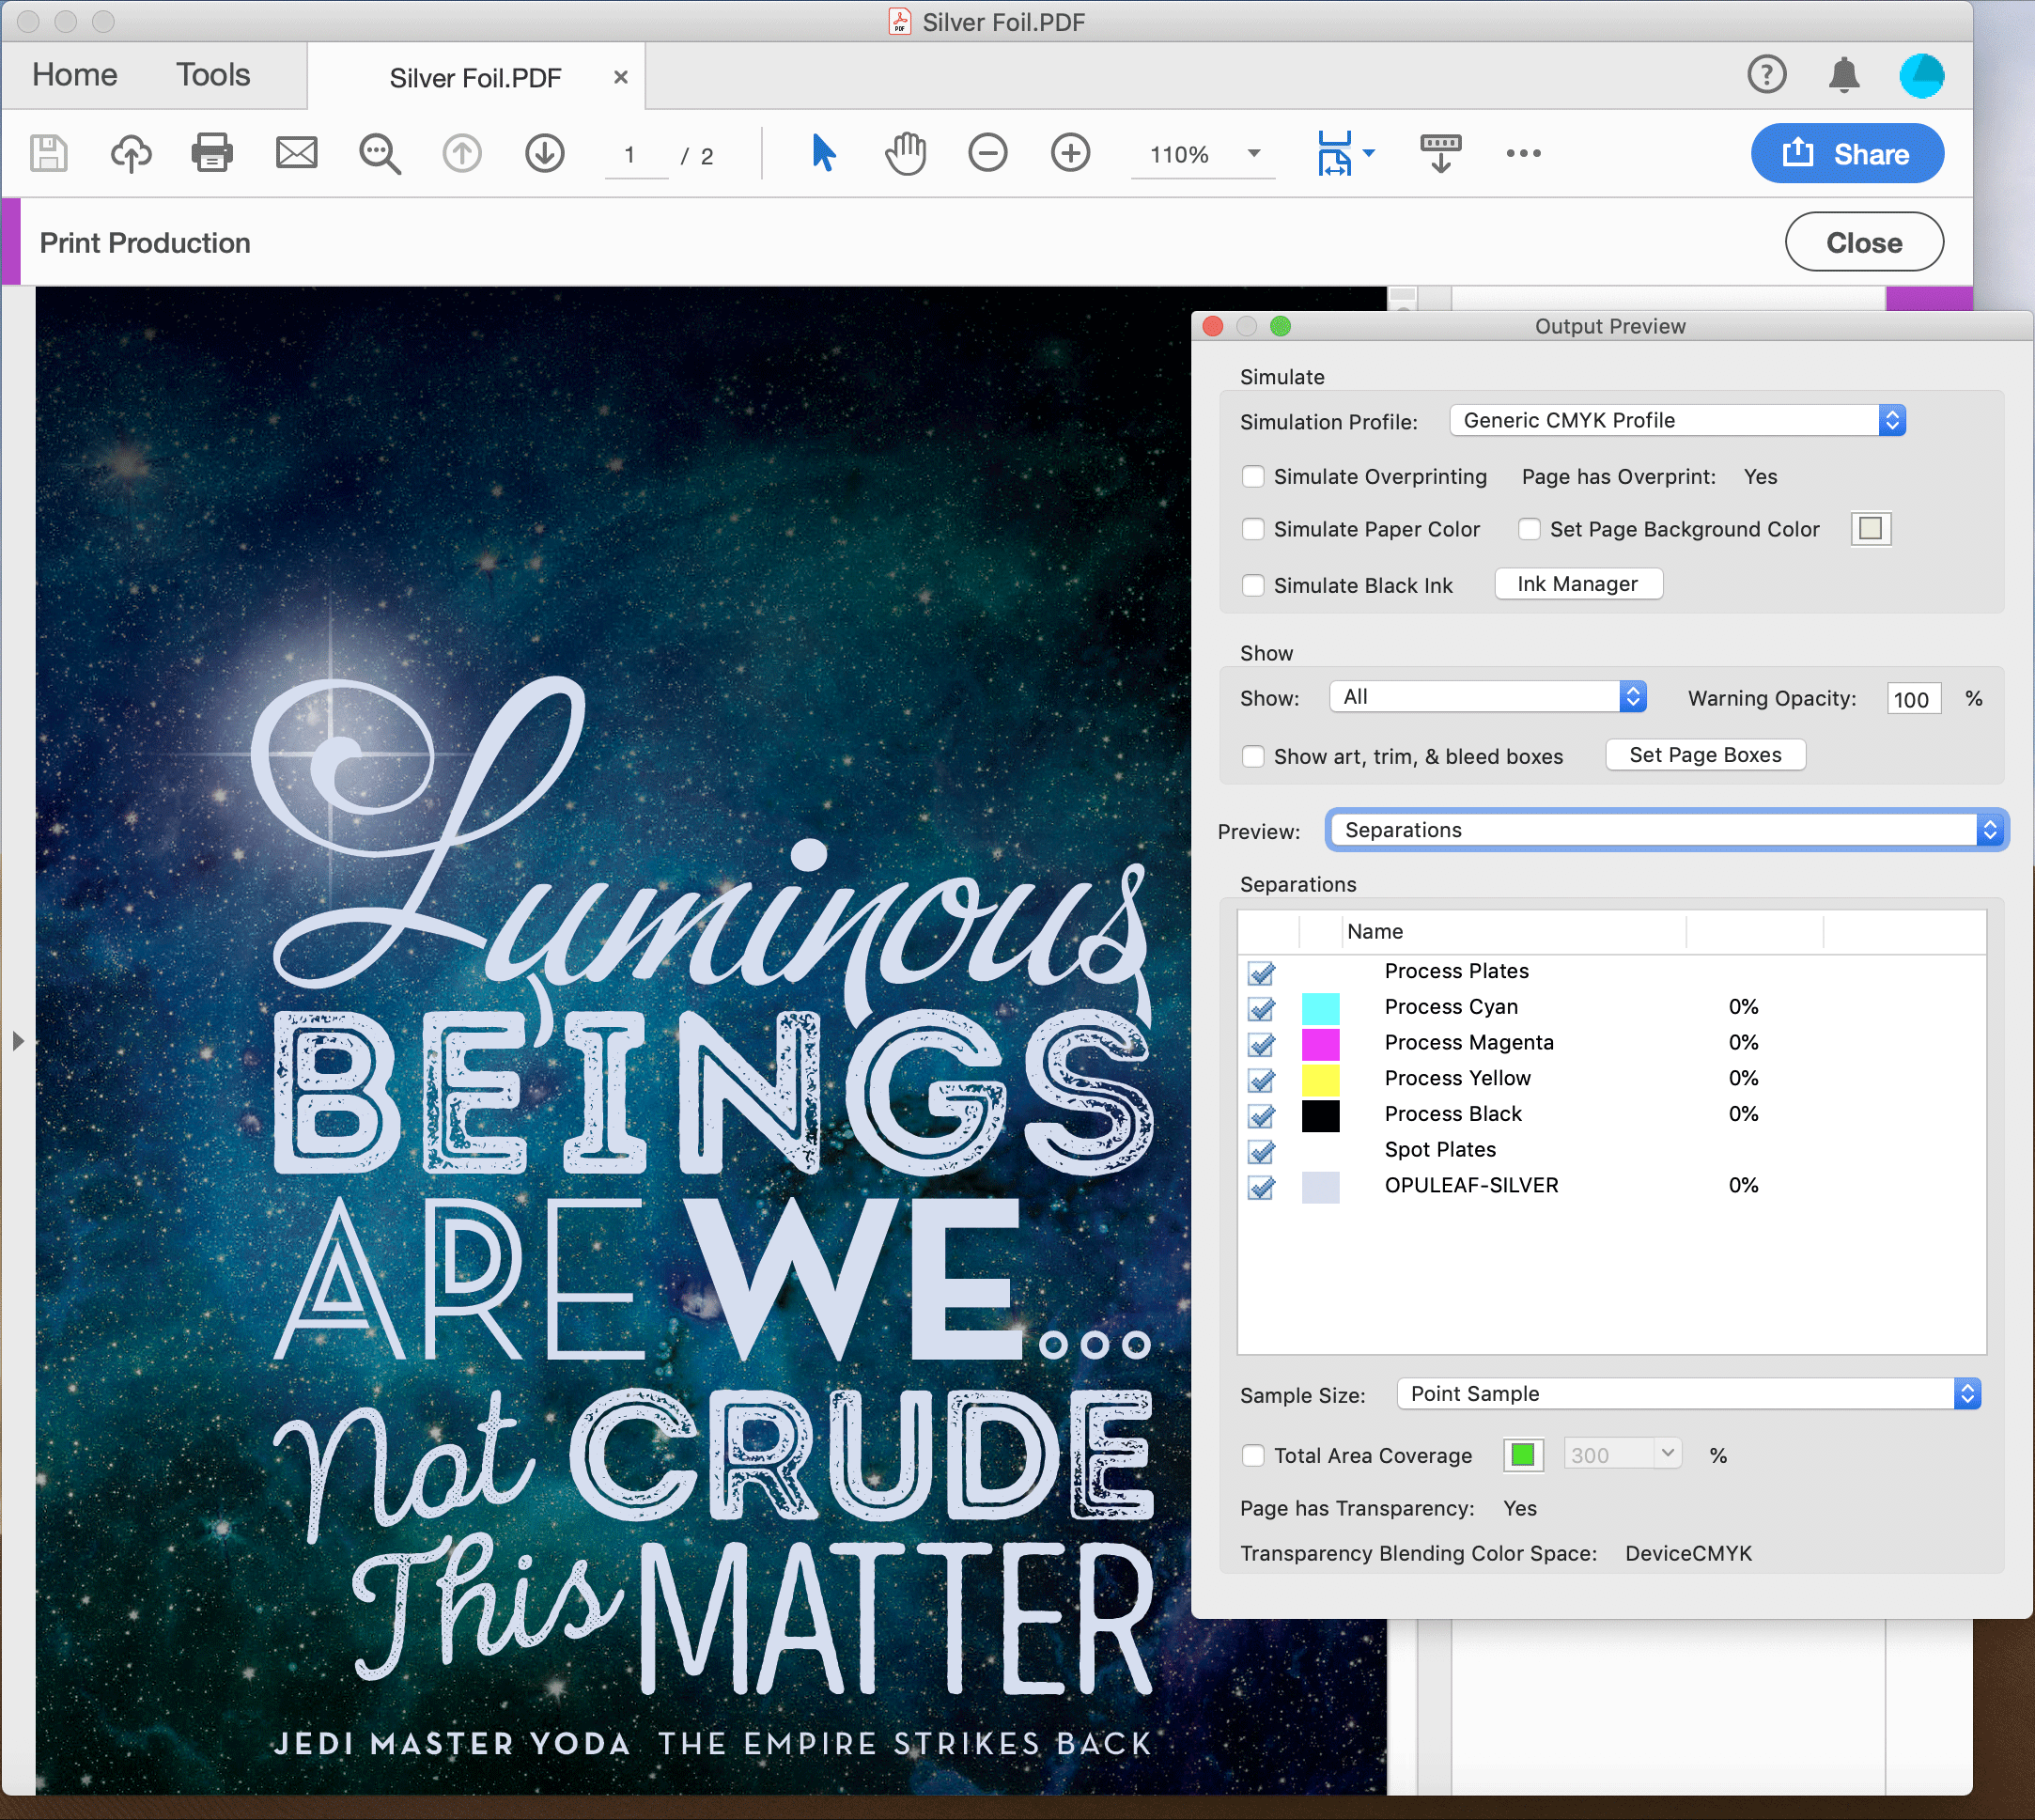Enable Simulate Black Ink
The image size is (2035, 1820).
coord(1253,585)
